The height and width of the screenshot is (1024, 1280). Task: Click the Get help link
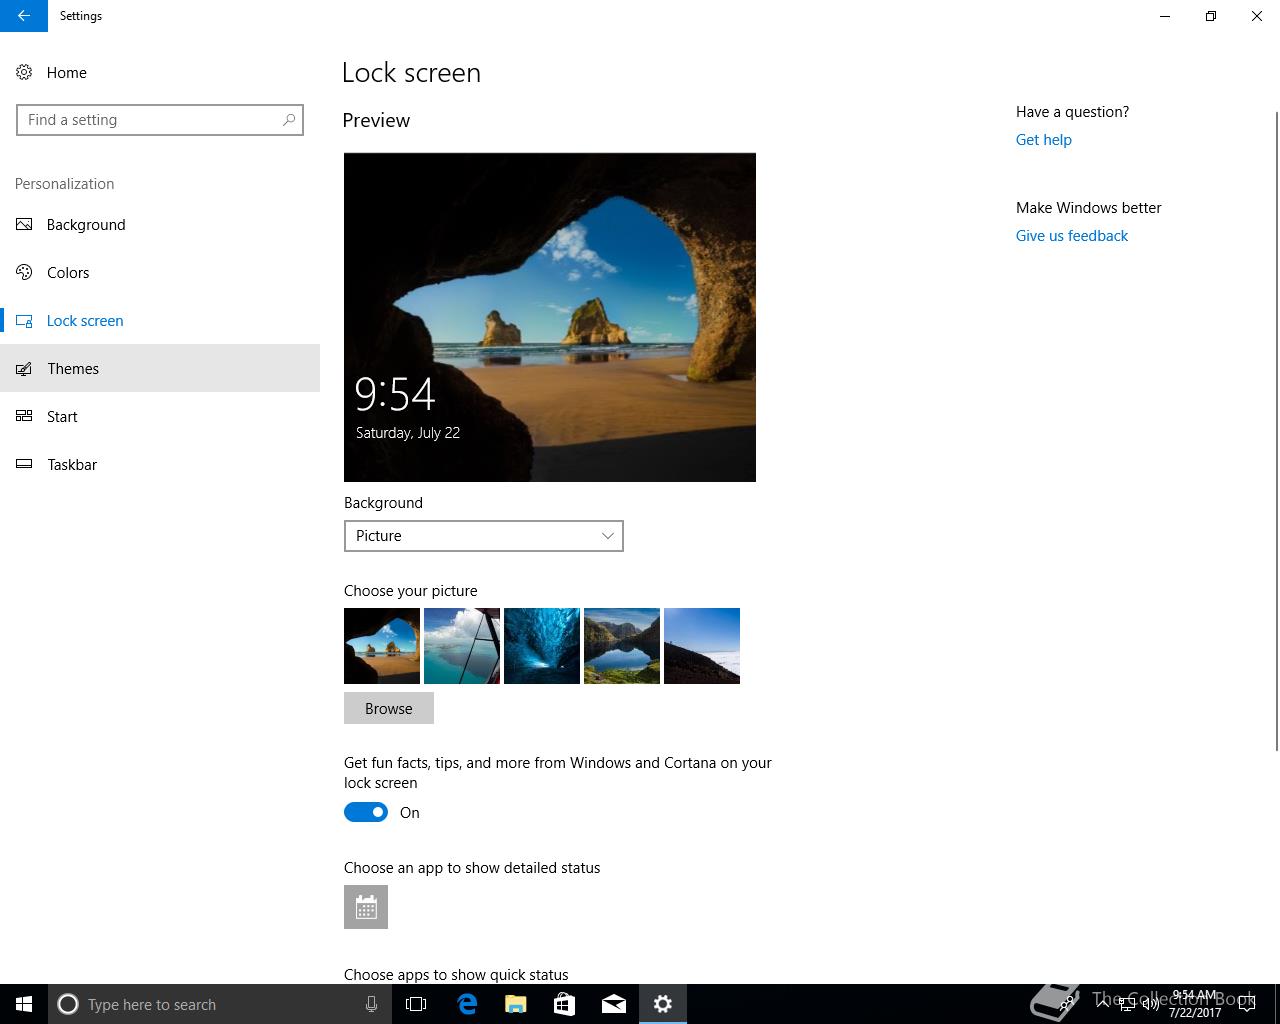point(1043,140)
